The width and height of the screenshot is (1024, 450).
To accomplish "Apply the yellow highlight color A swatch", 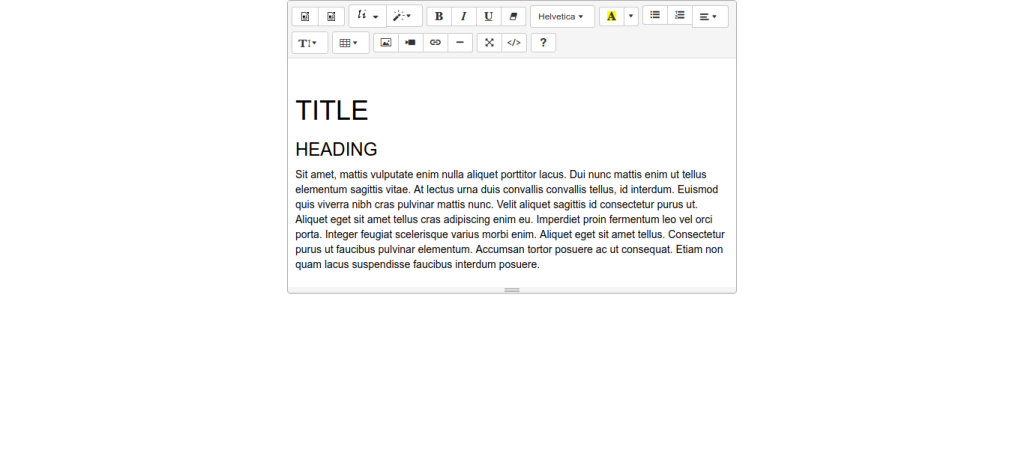I will pyautogui.click(x=611, y=16).
